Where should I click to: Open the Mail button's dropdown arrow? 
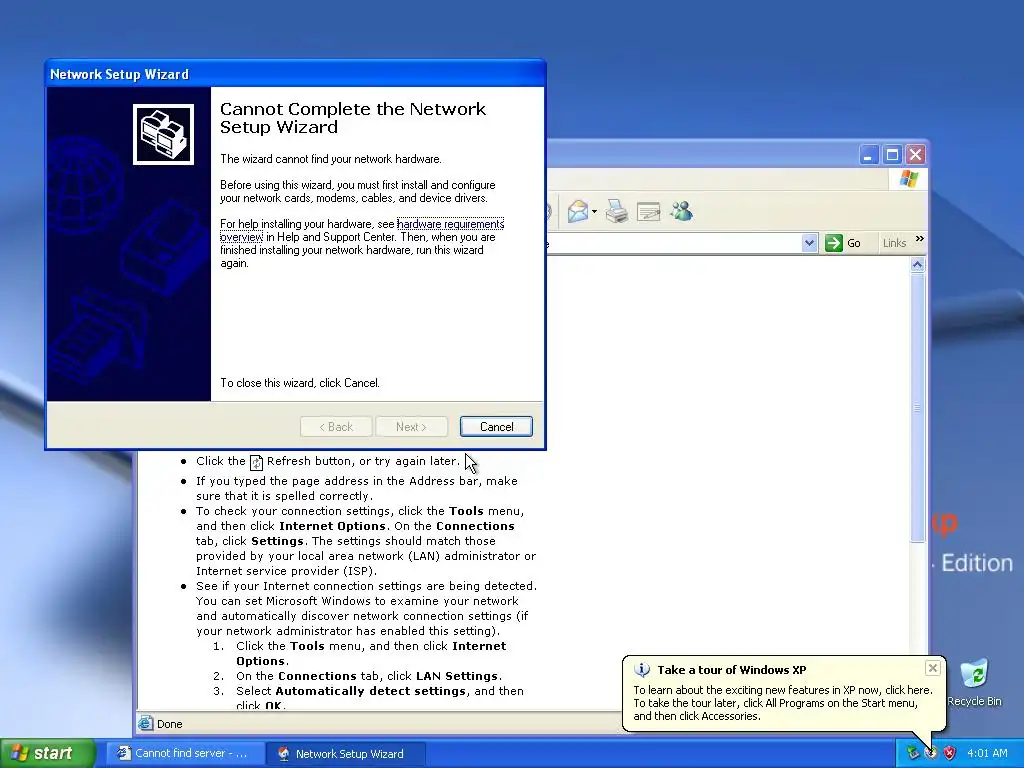pyautogui.click(x=594, y=211)
